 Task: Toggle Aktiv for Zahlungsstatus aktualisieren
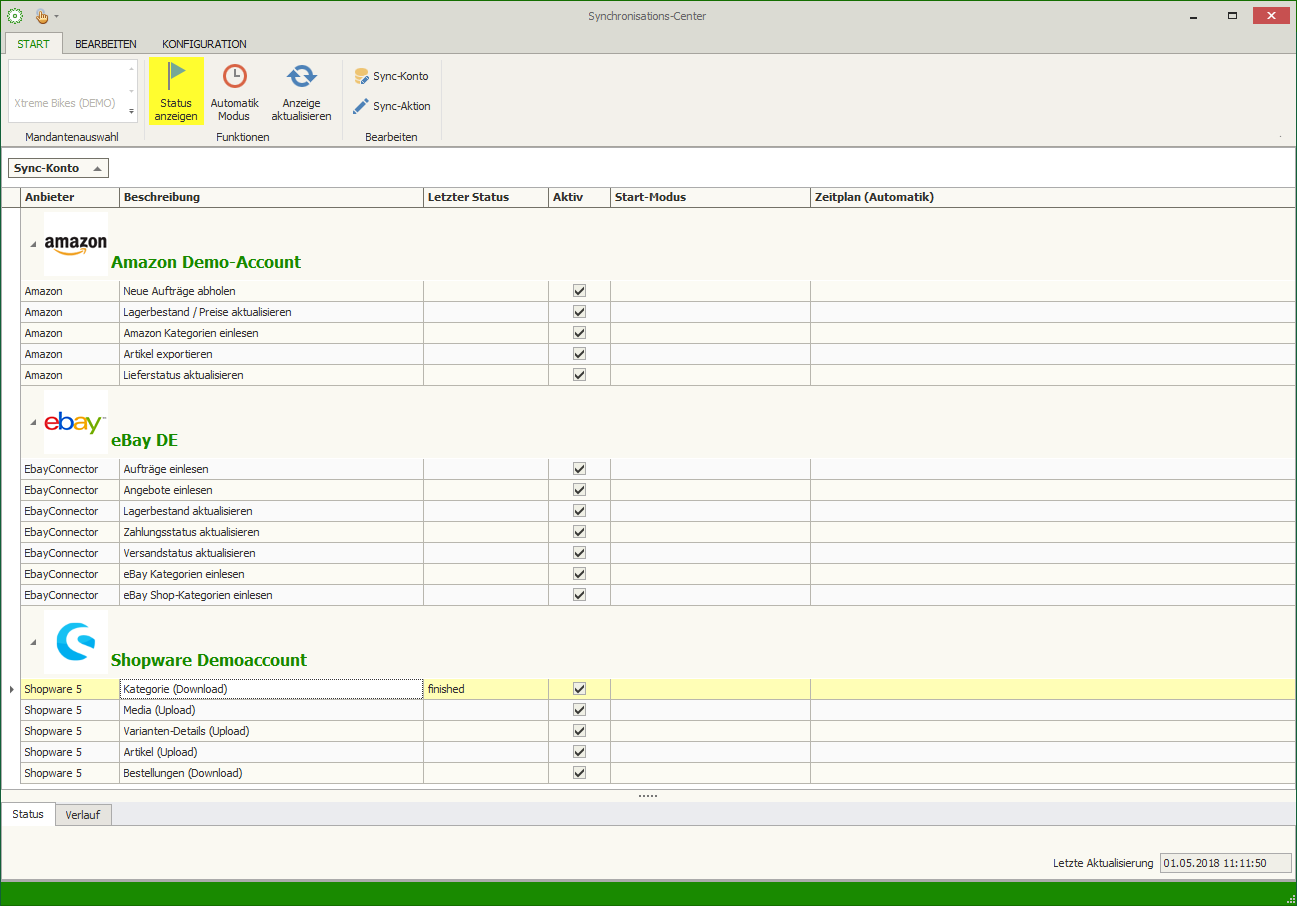click(x=579, y=532)
